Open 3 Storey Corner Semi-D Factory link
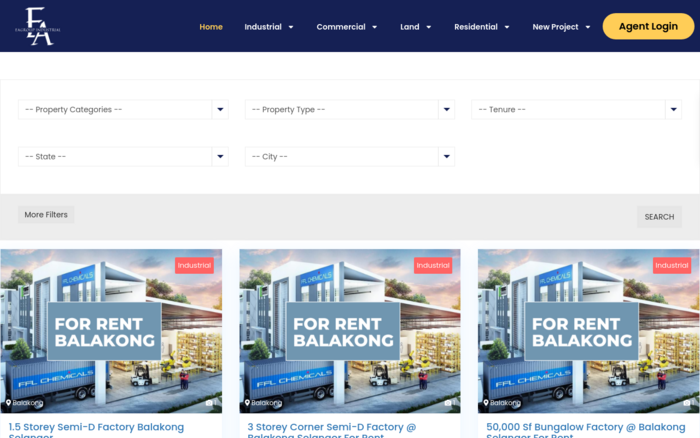This screenshot has height=438, width=700. (332, 430)
